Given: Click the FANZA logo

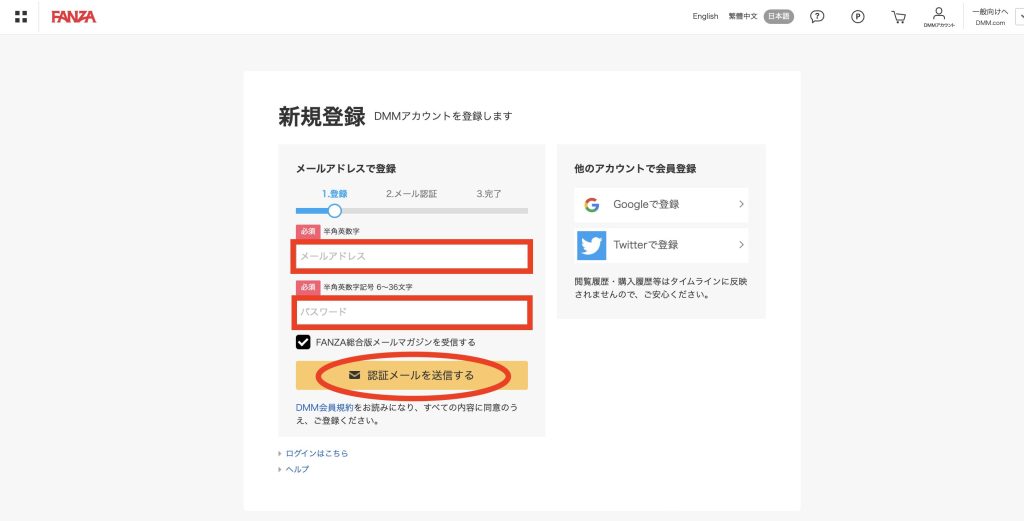Looking at the screenshot, I should [74, 17].
